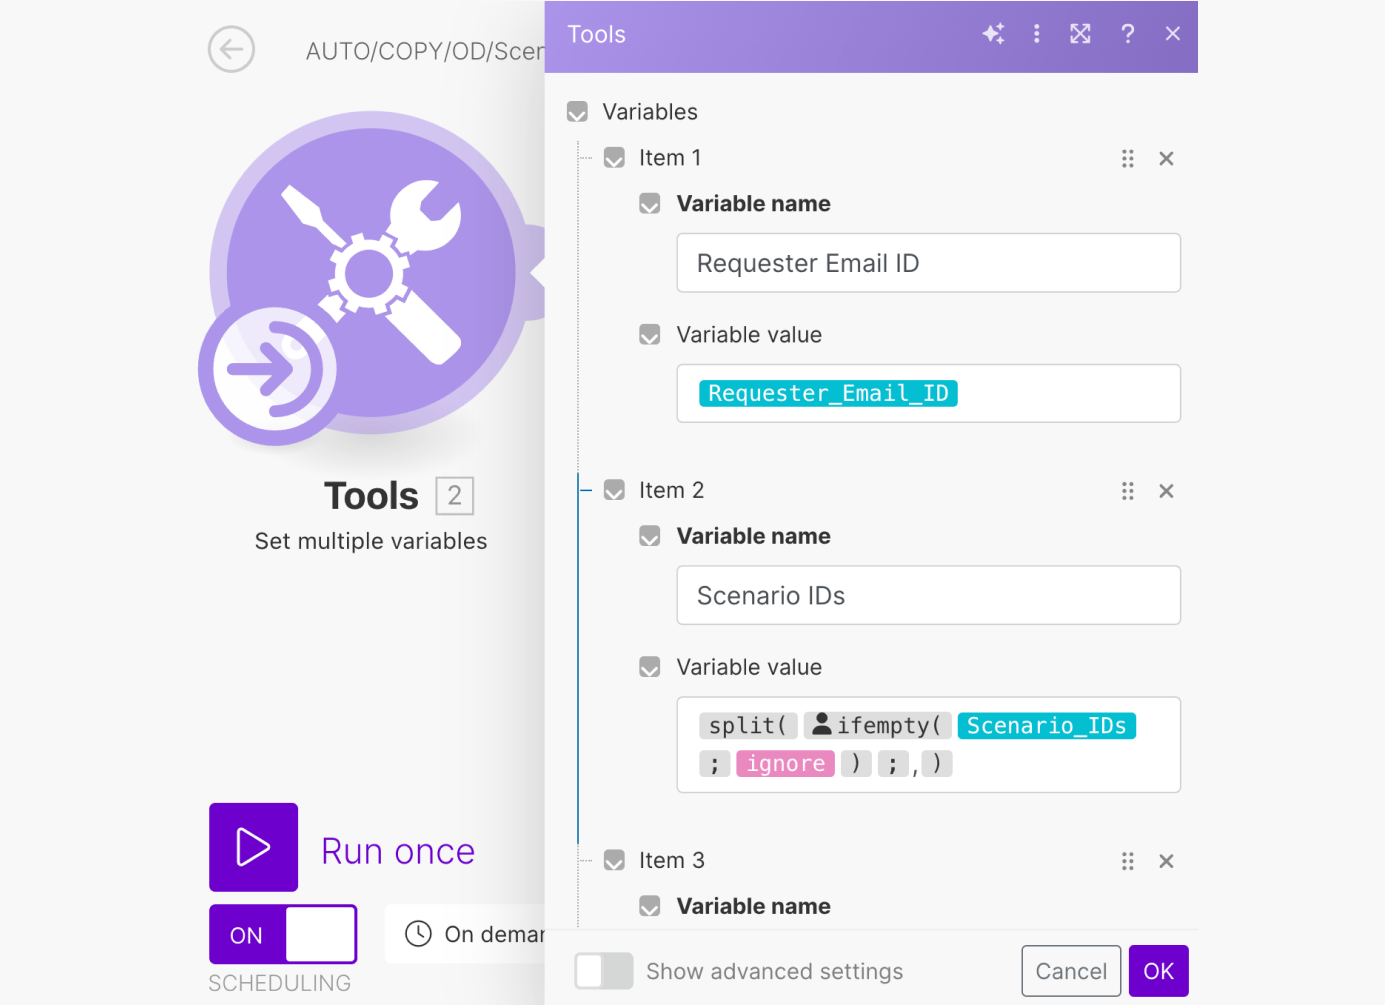
Task: Click the AI assistant sparkle icon
Action: pyautogui.click(x=993, y=34)
